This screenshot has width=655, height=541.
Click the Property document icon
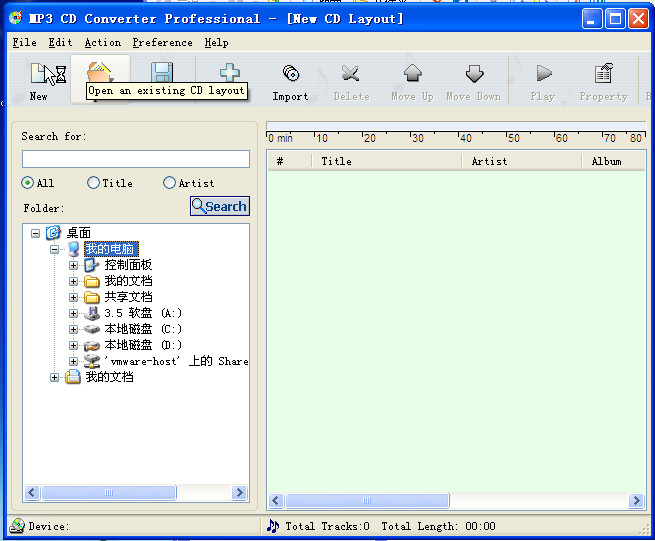[x=604, y=74]
